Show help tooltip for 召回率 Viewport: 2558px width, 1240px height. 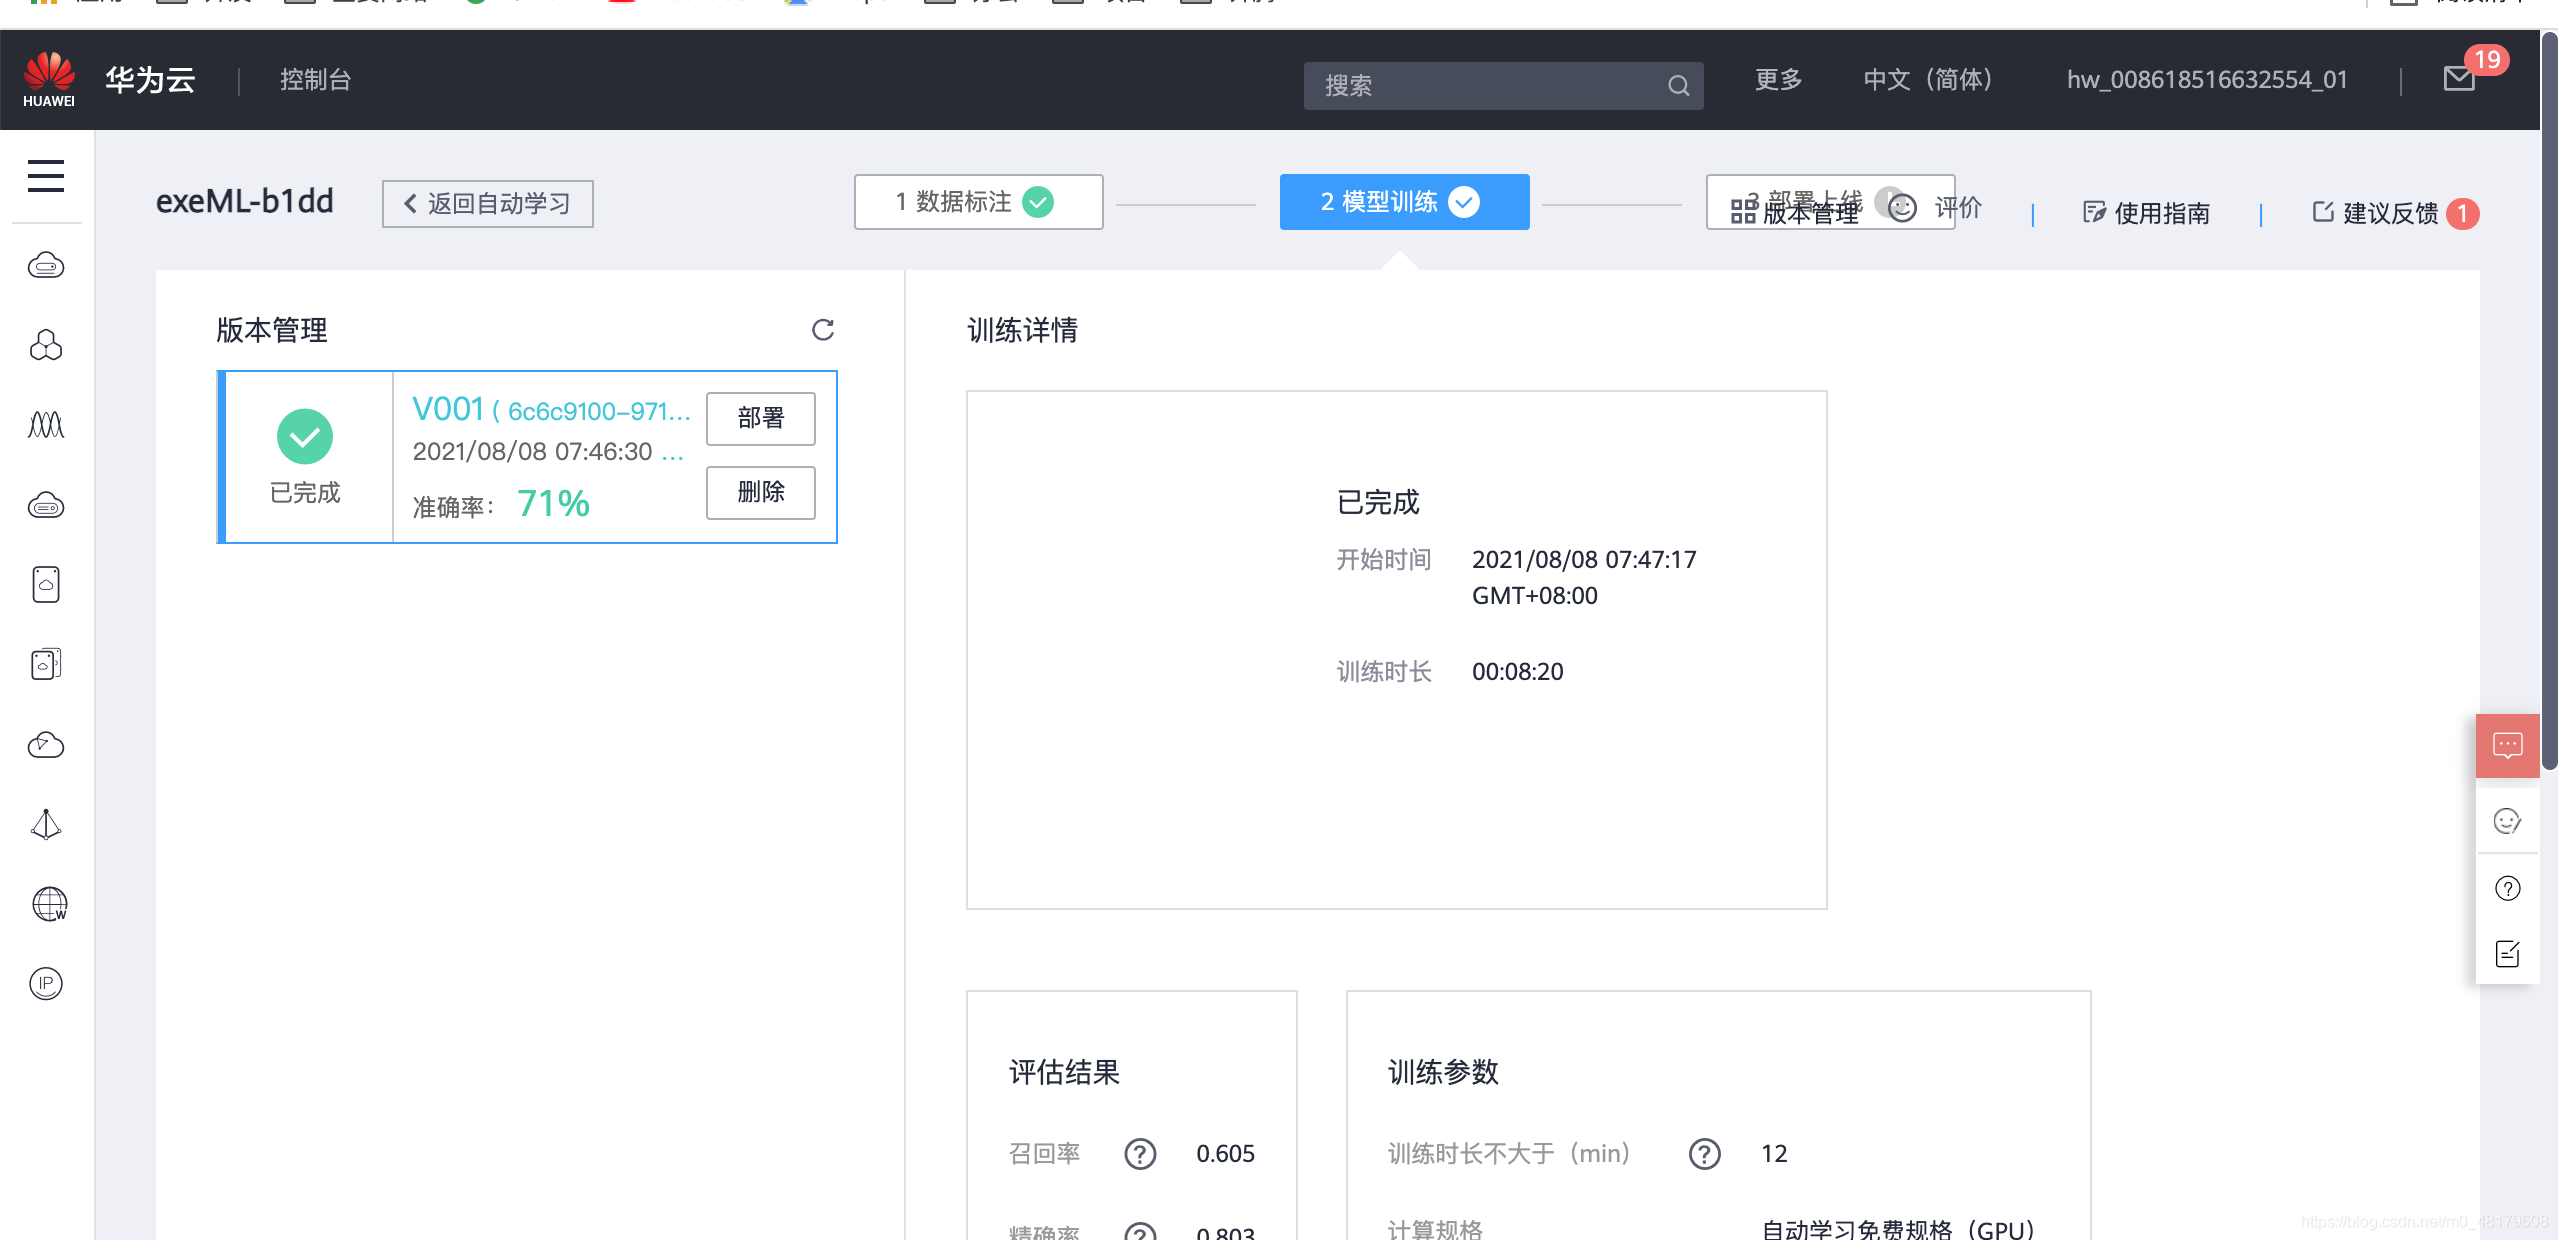click(1140, 1154)
